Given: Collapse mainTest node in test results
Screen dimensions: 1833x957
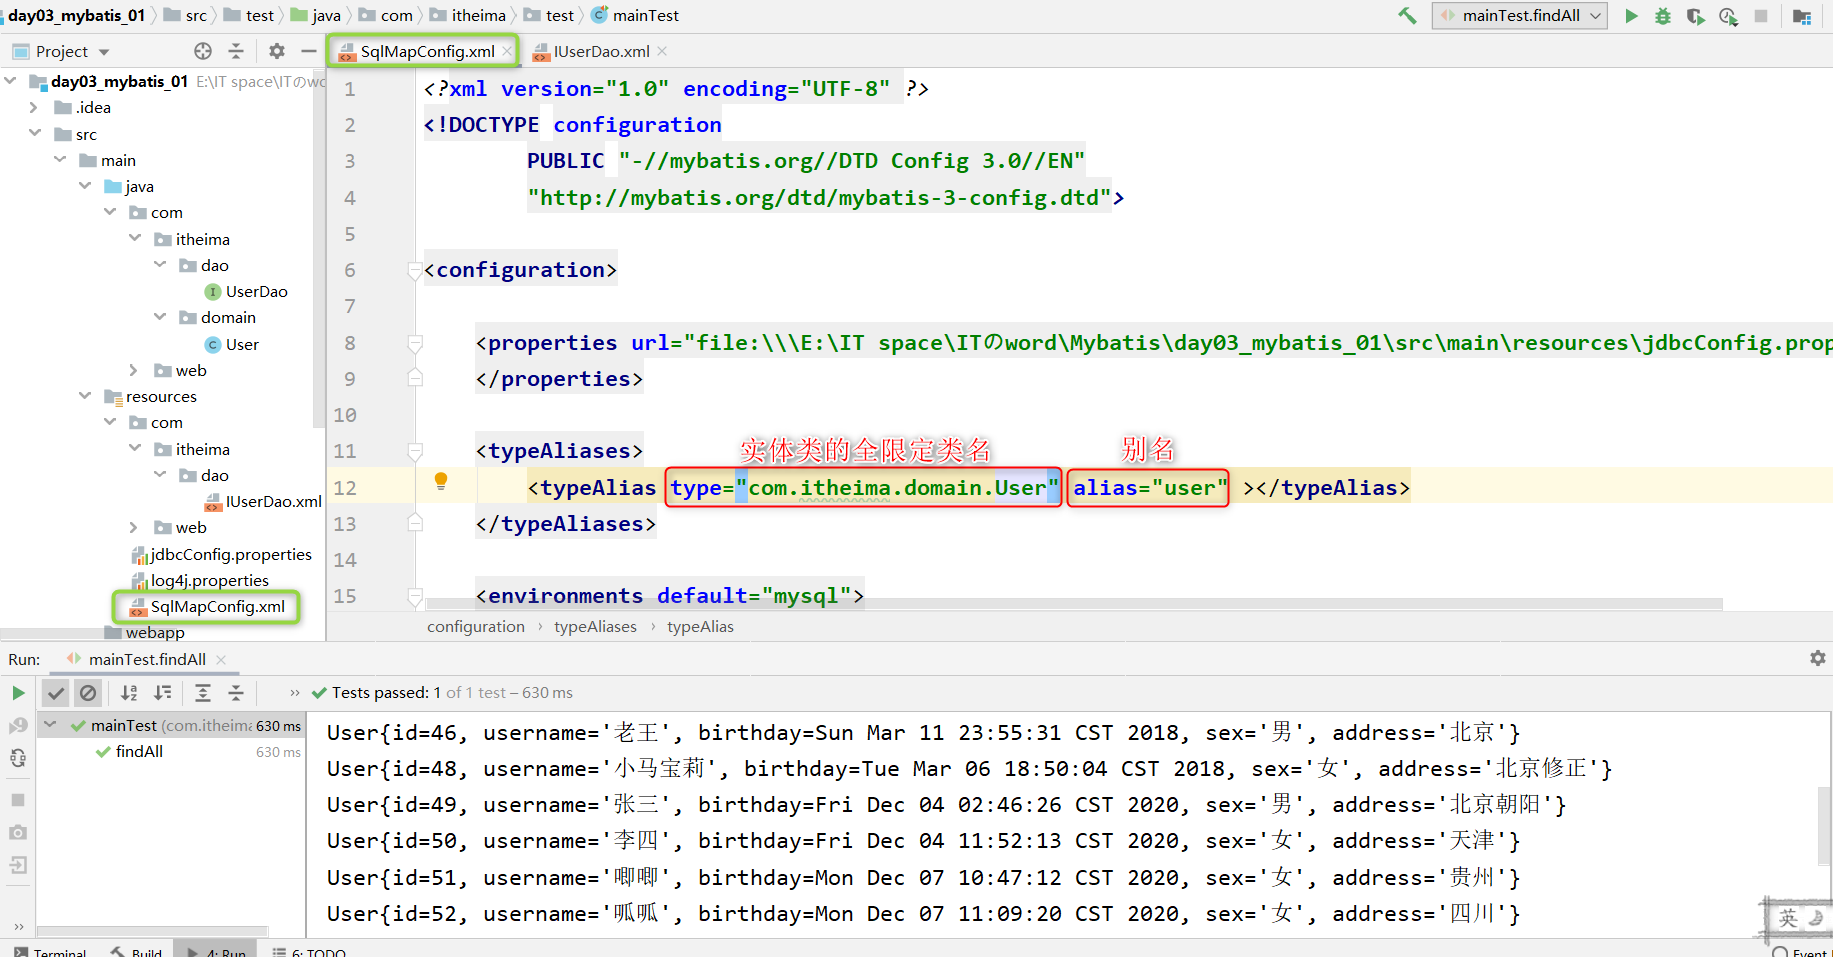Looking at the screenshot, I should [x=49, y=725].
